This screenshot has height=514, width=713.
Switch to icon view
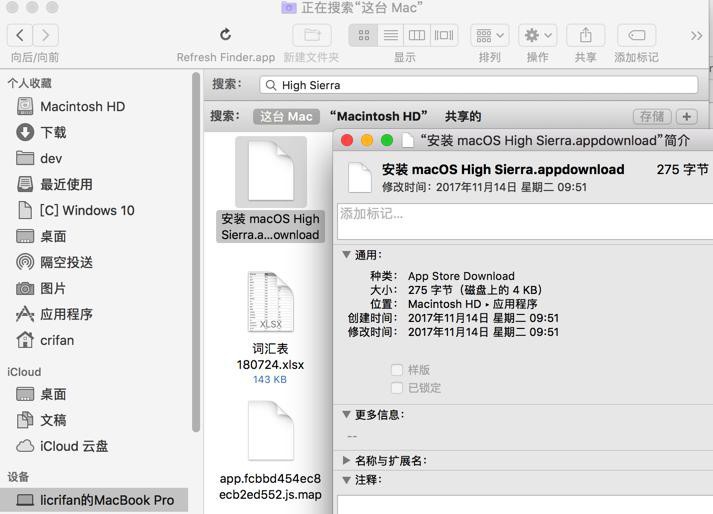pyautogui.click(x=363, y=35)
